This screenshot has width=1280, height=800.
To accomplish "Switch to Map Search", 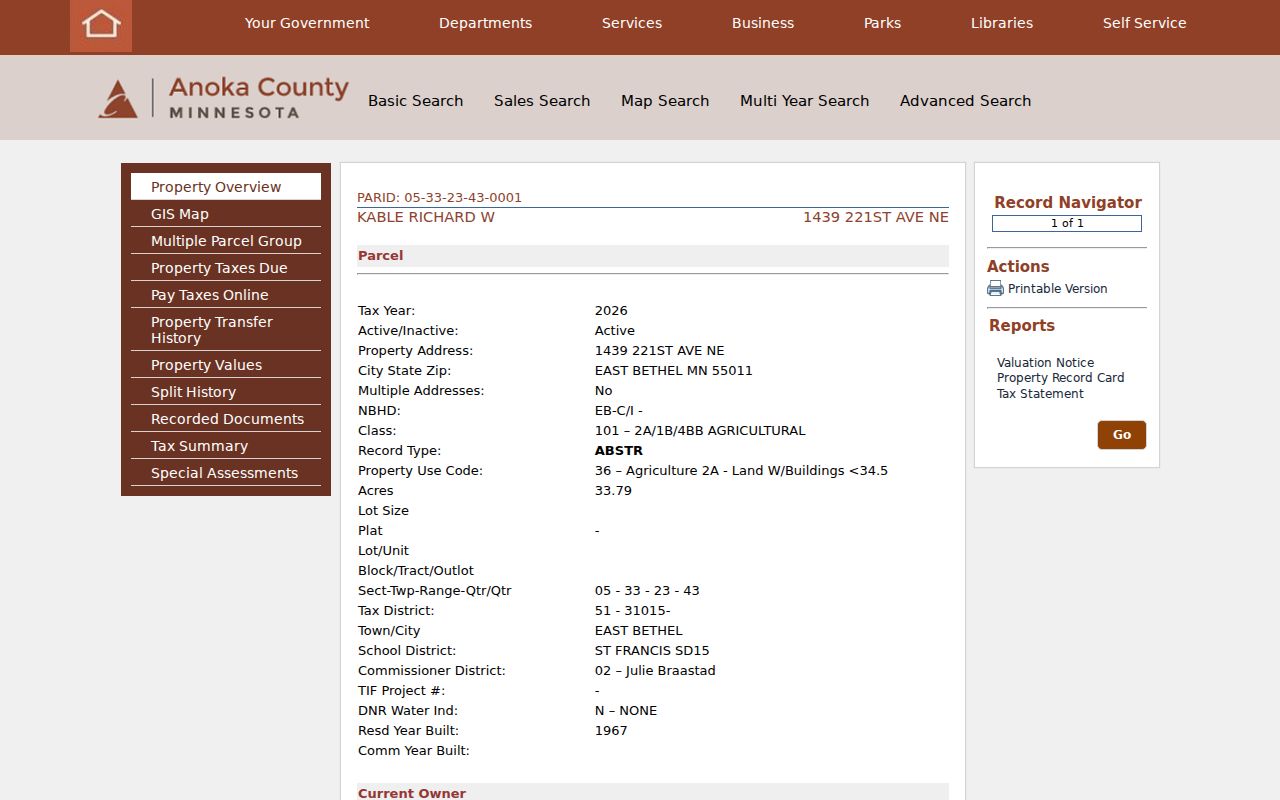I will pos(665,101).
